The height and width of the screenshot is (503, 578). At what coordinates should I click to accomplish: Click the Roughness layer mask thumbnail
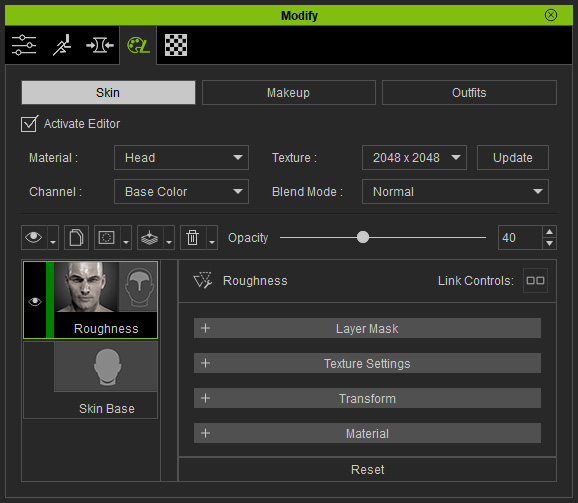tap(138, 287)
